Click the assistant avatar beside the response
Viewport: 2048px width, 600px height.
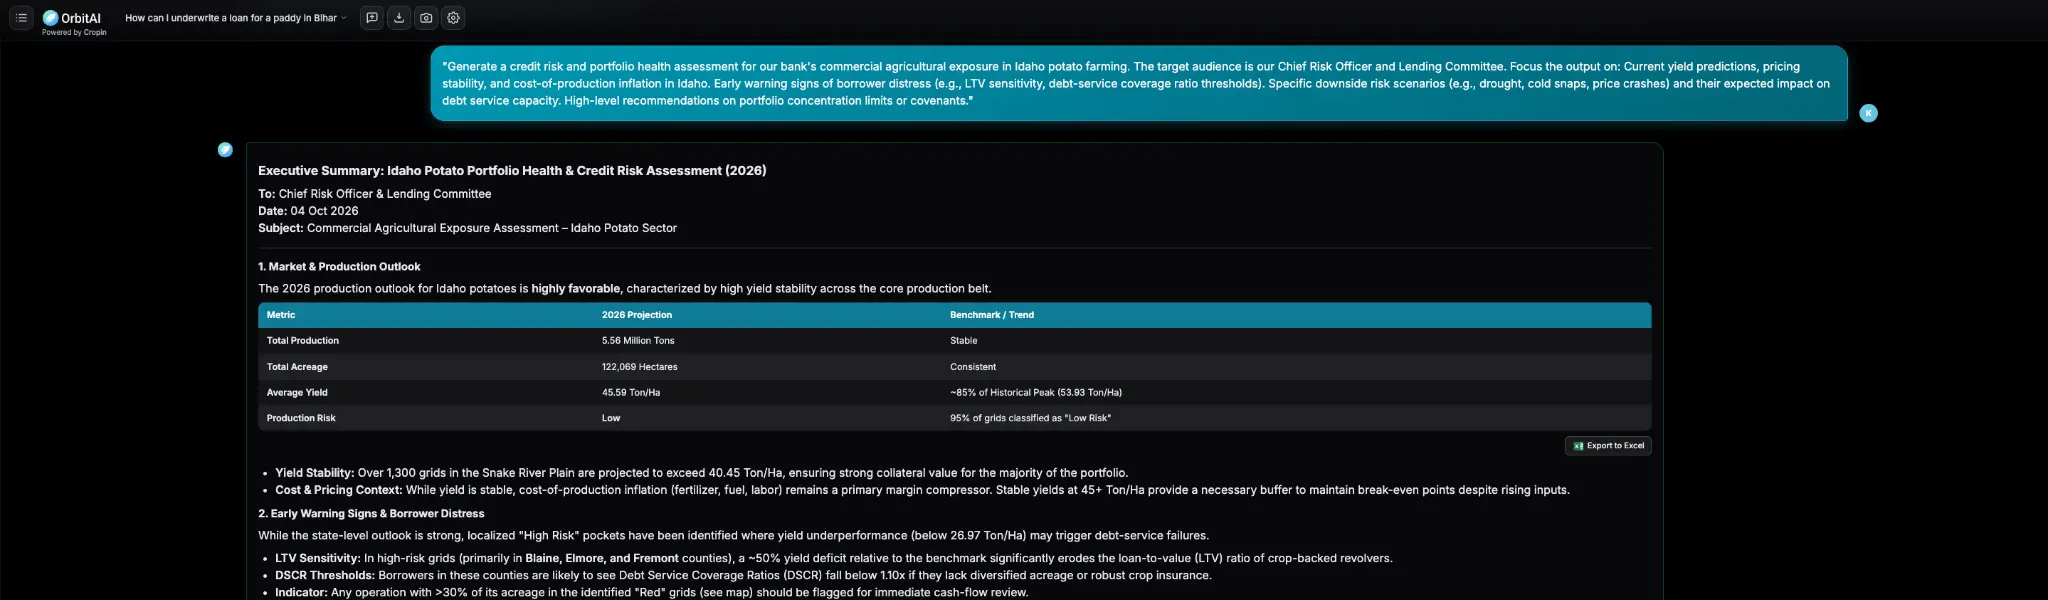click(x=225, y=150)
